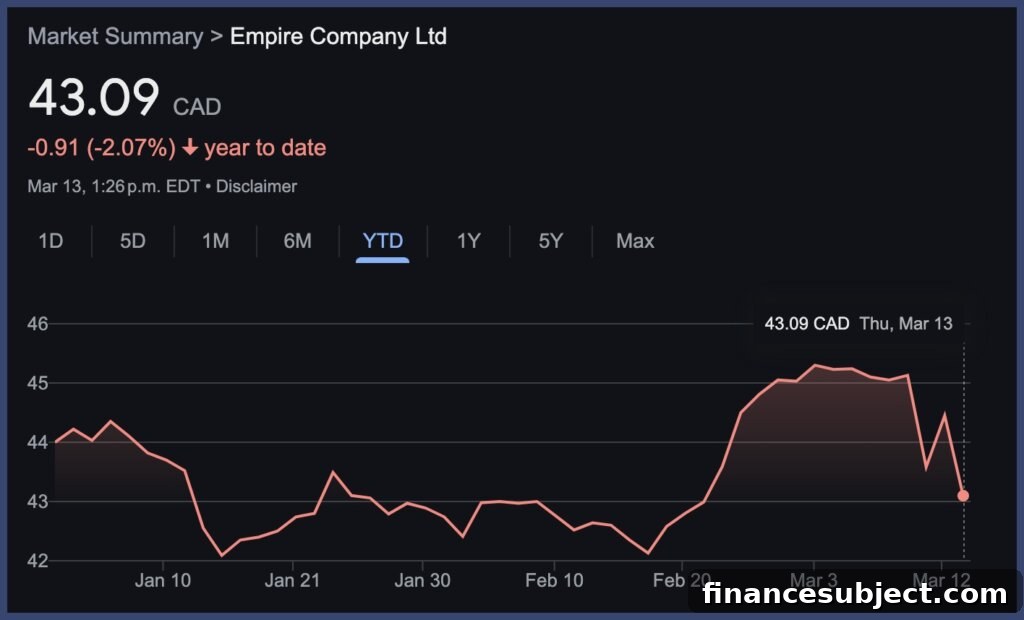The height and width of the screenshot is (620, 1024).
Task: Select the YTD range tab
Action: 383,241
